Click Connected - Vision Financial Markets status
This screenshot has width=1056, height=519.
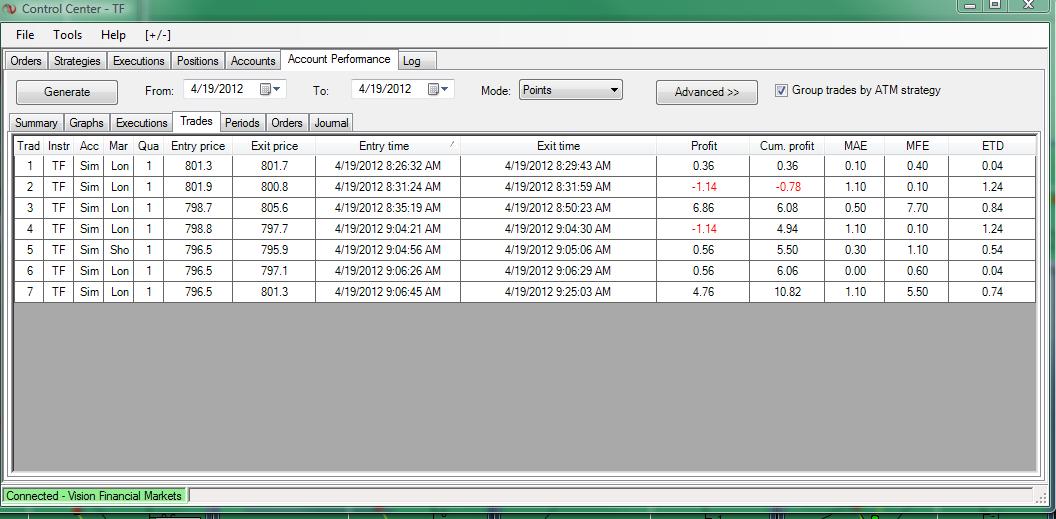pyautogui.click(x=94, y=495)
